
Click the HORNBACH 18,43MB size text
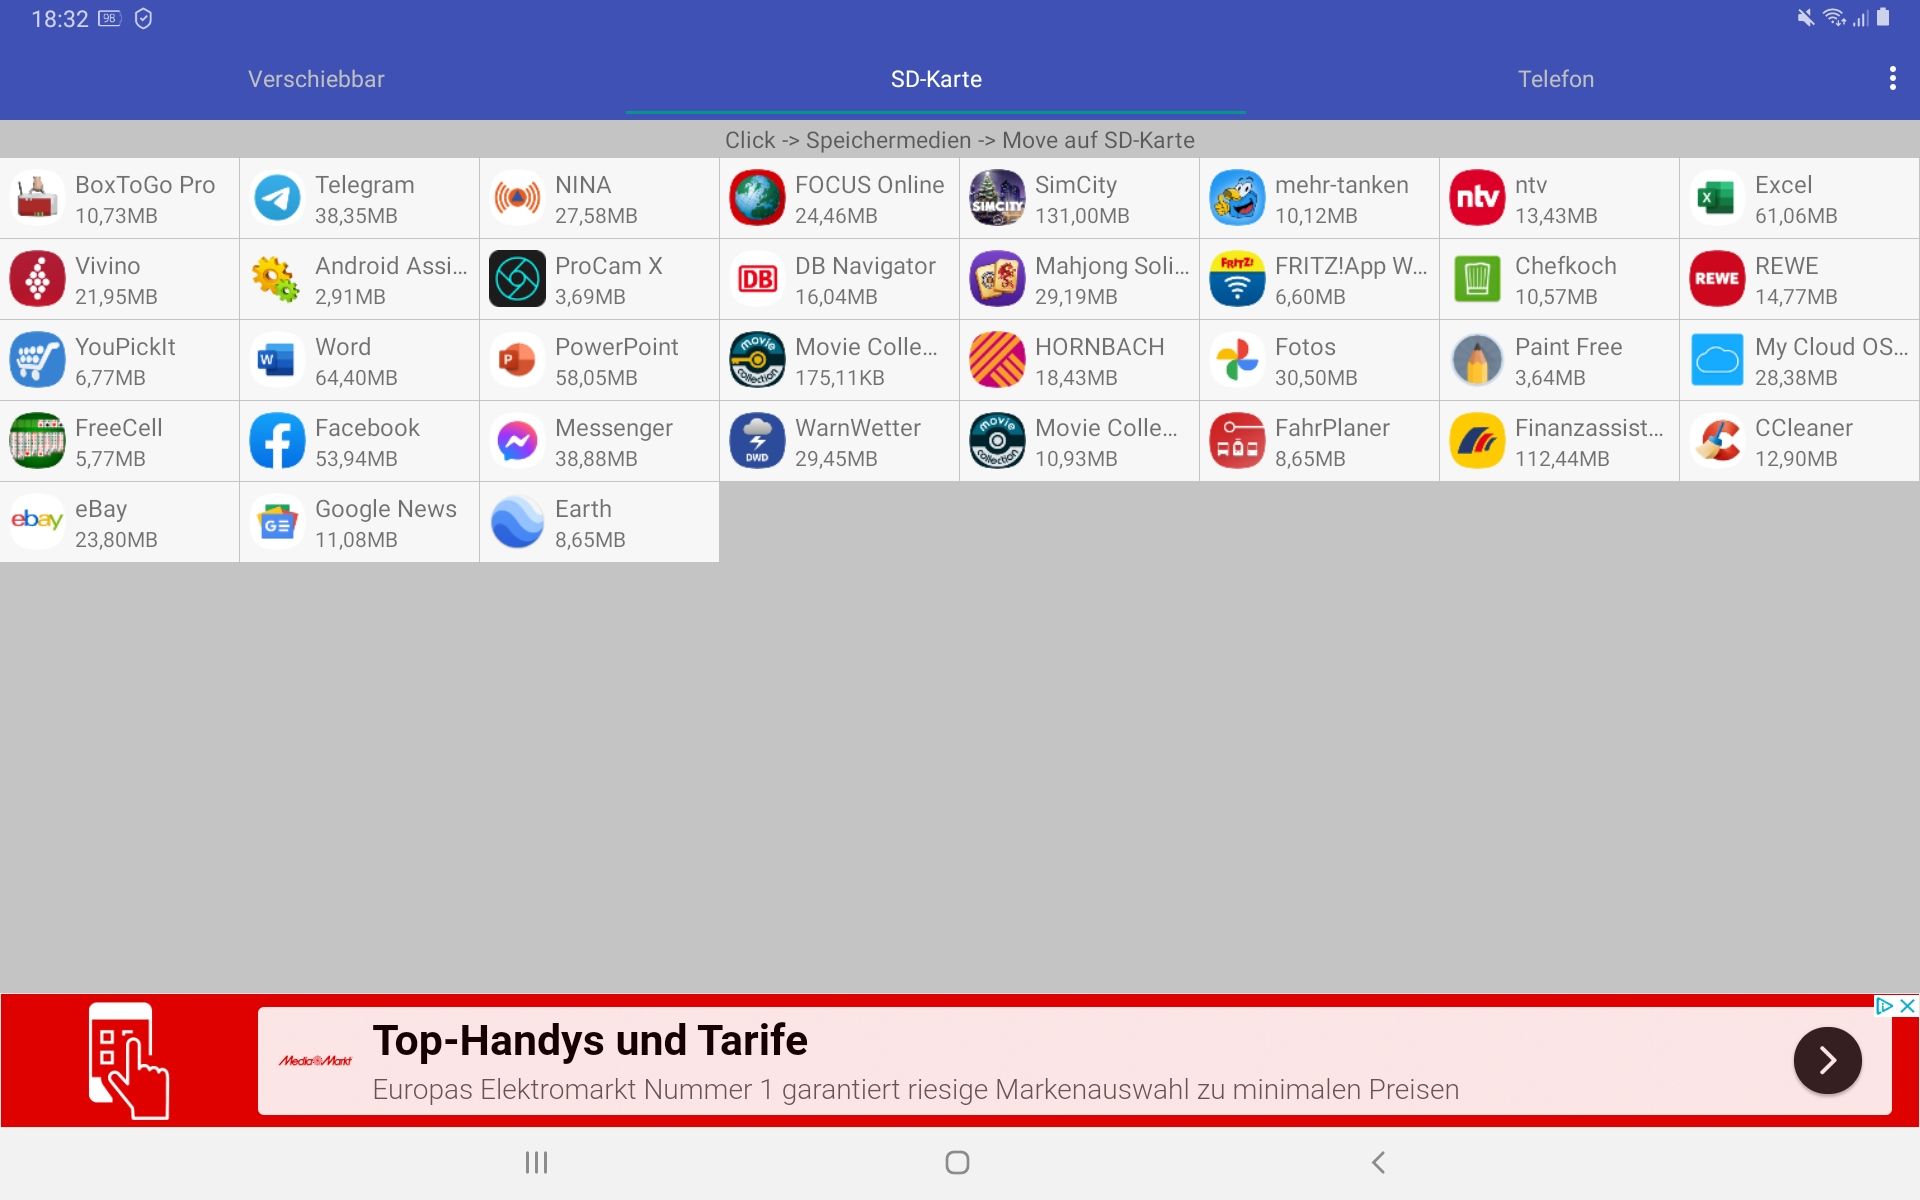(1076, 378)
